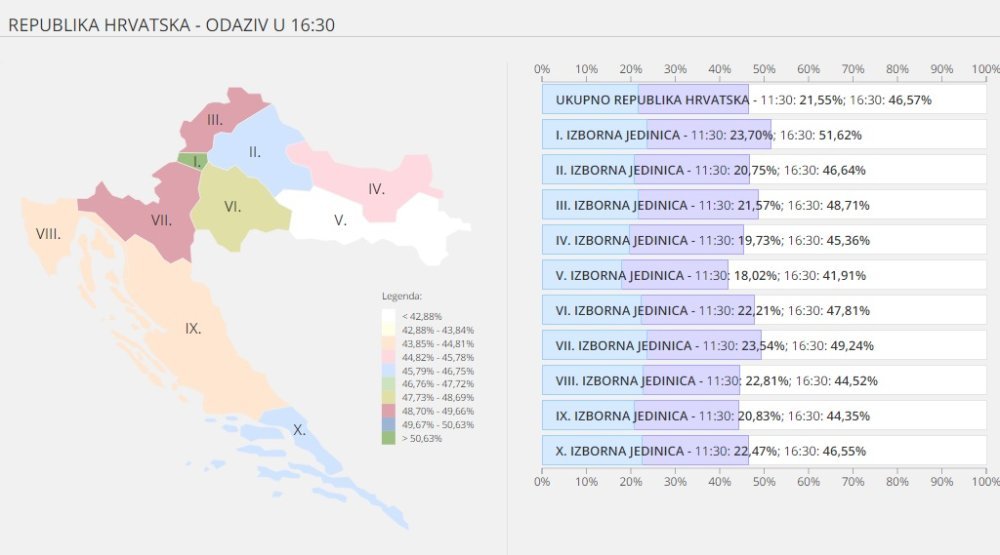Image resolution: width=1000 pixels, height=555 pixels.
Task: Click the green > 50,63% legend swatch
Action: pos(388,438)
